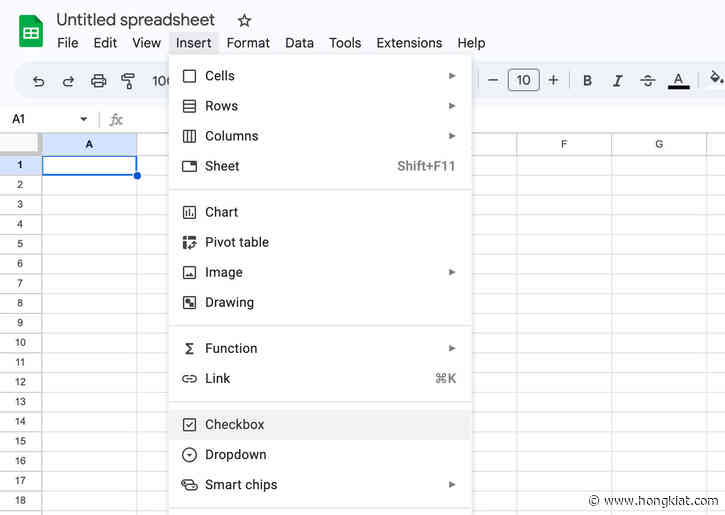The image size is (725, 515).
Task: Open the Edit menu
Action: coord(105,43)
